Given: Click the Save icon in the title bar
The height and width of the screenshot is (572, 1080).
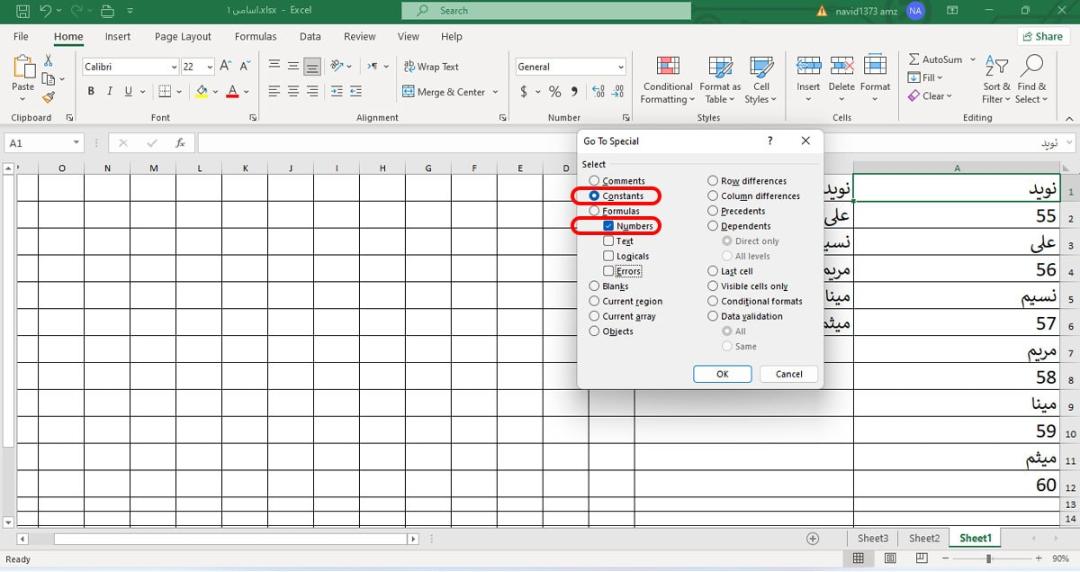Looking at the screenshot, I should 23,10.
